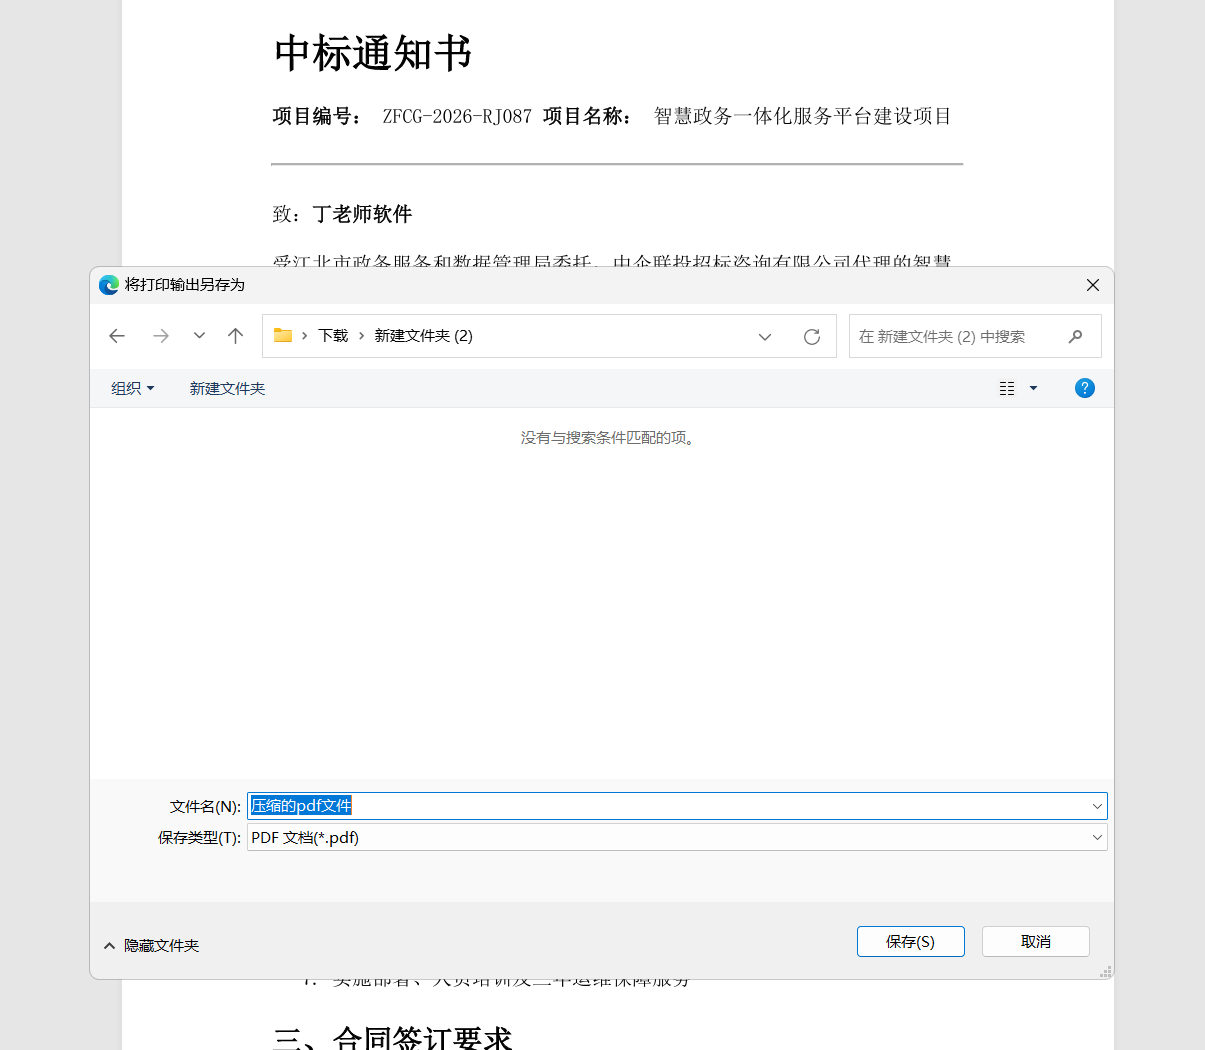1205x1050 pixels.
Task: Expand the file name dropdown arrow
Action: point(1098,806)
